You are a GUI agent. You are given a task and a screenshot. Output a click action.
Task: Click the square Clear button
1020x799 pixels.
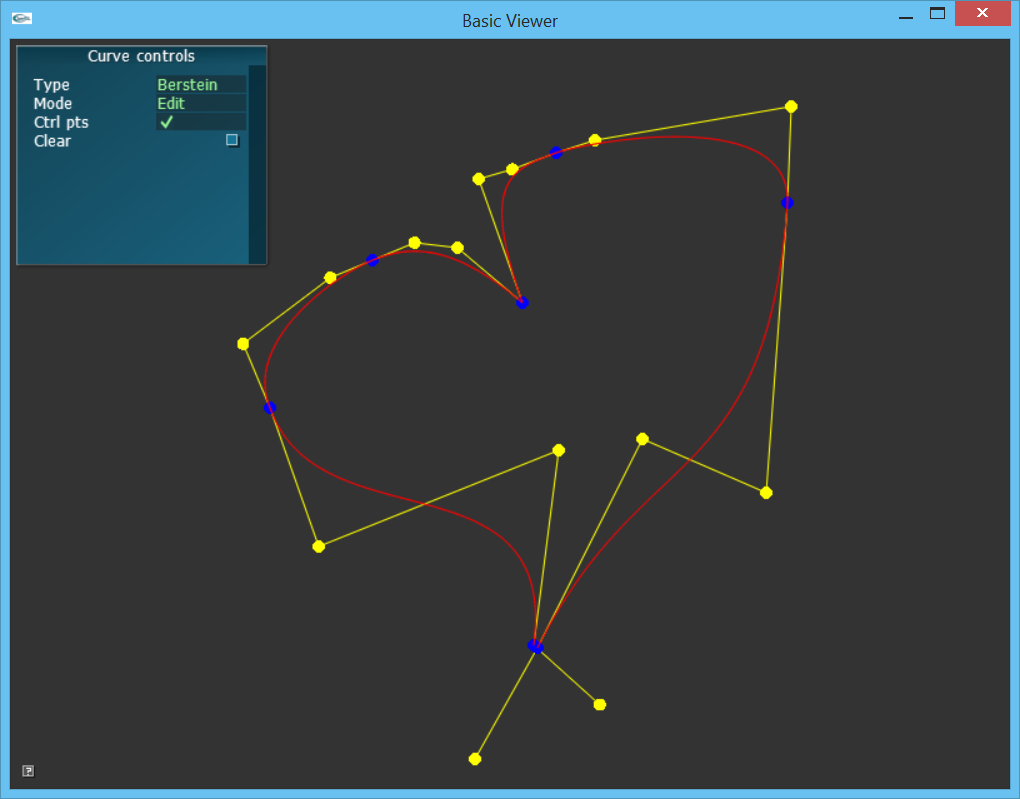pyautogui.click(x=232, y=140)
